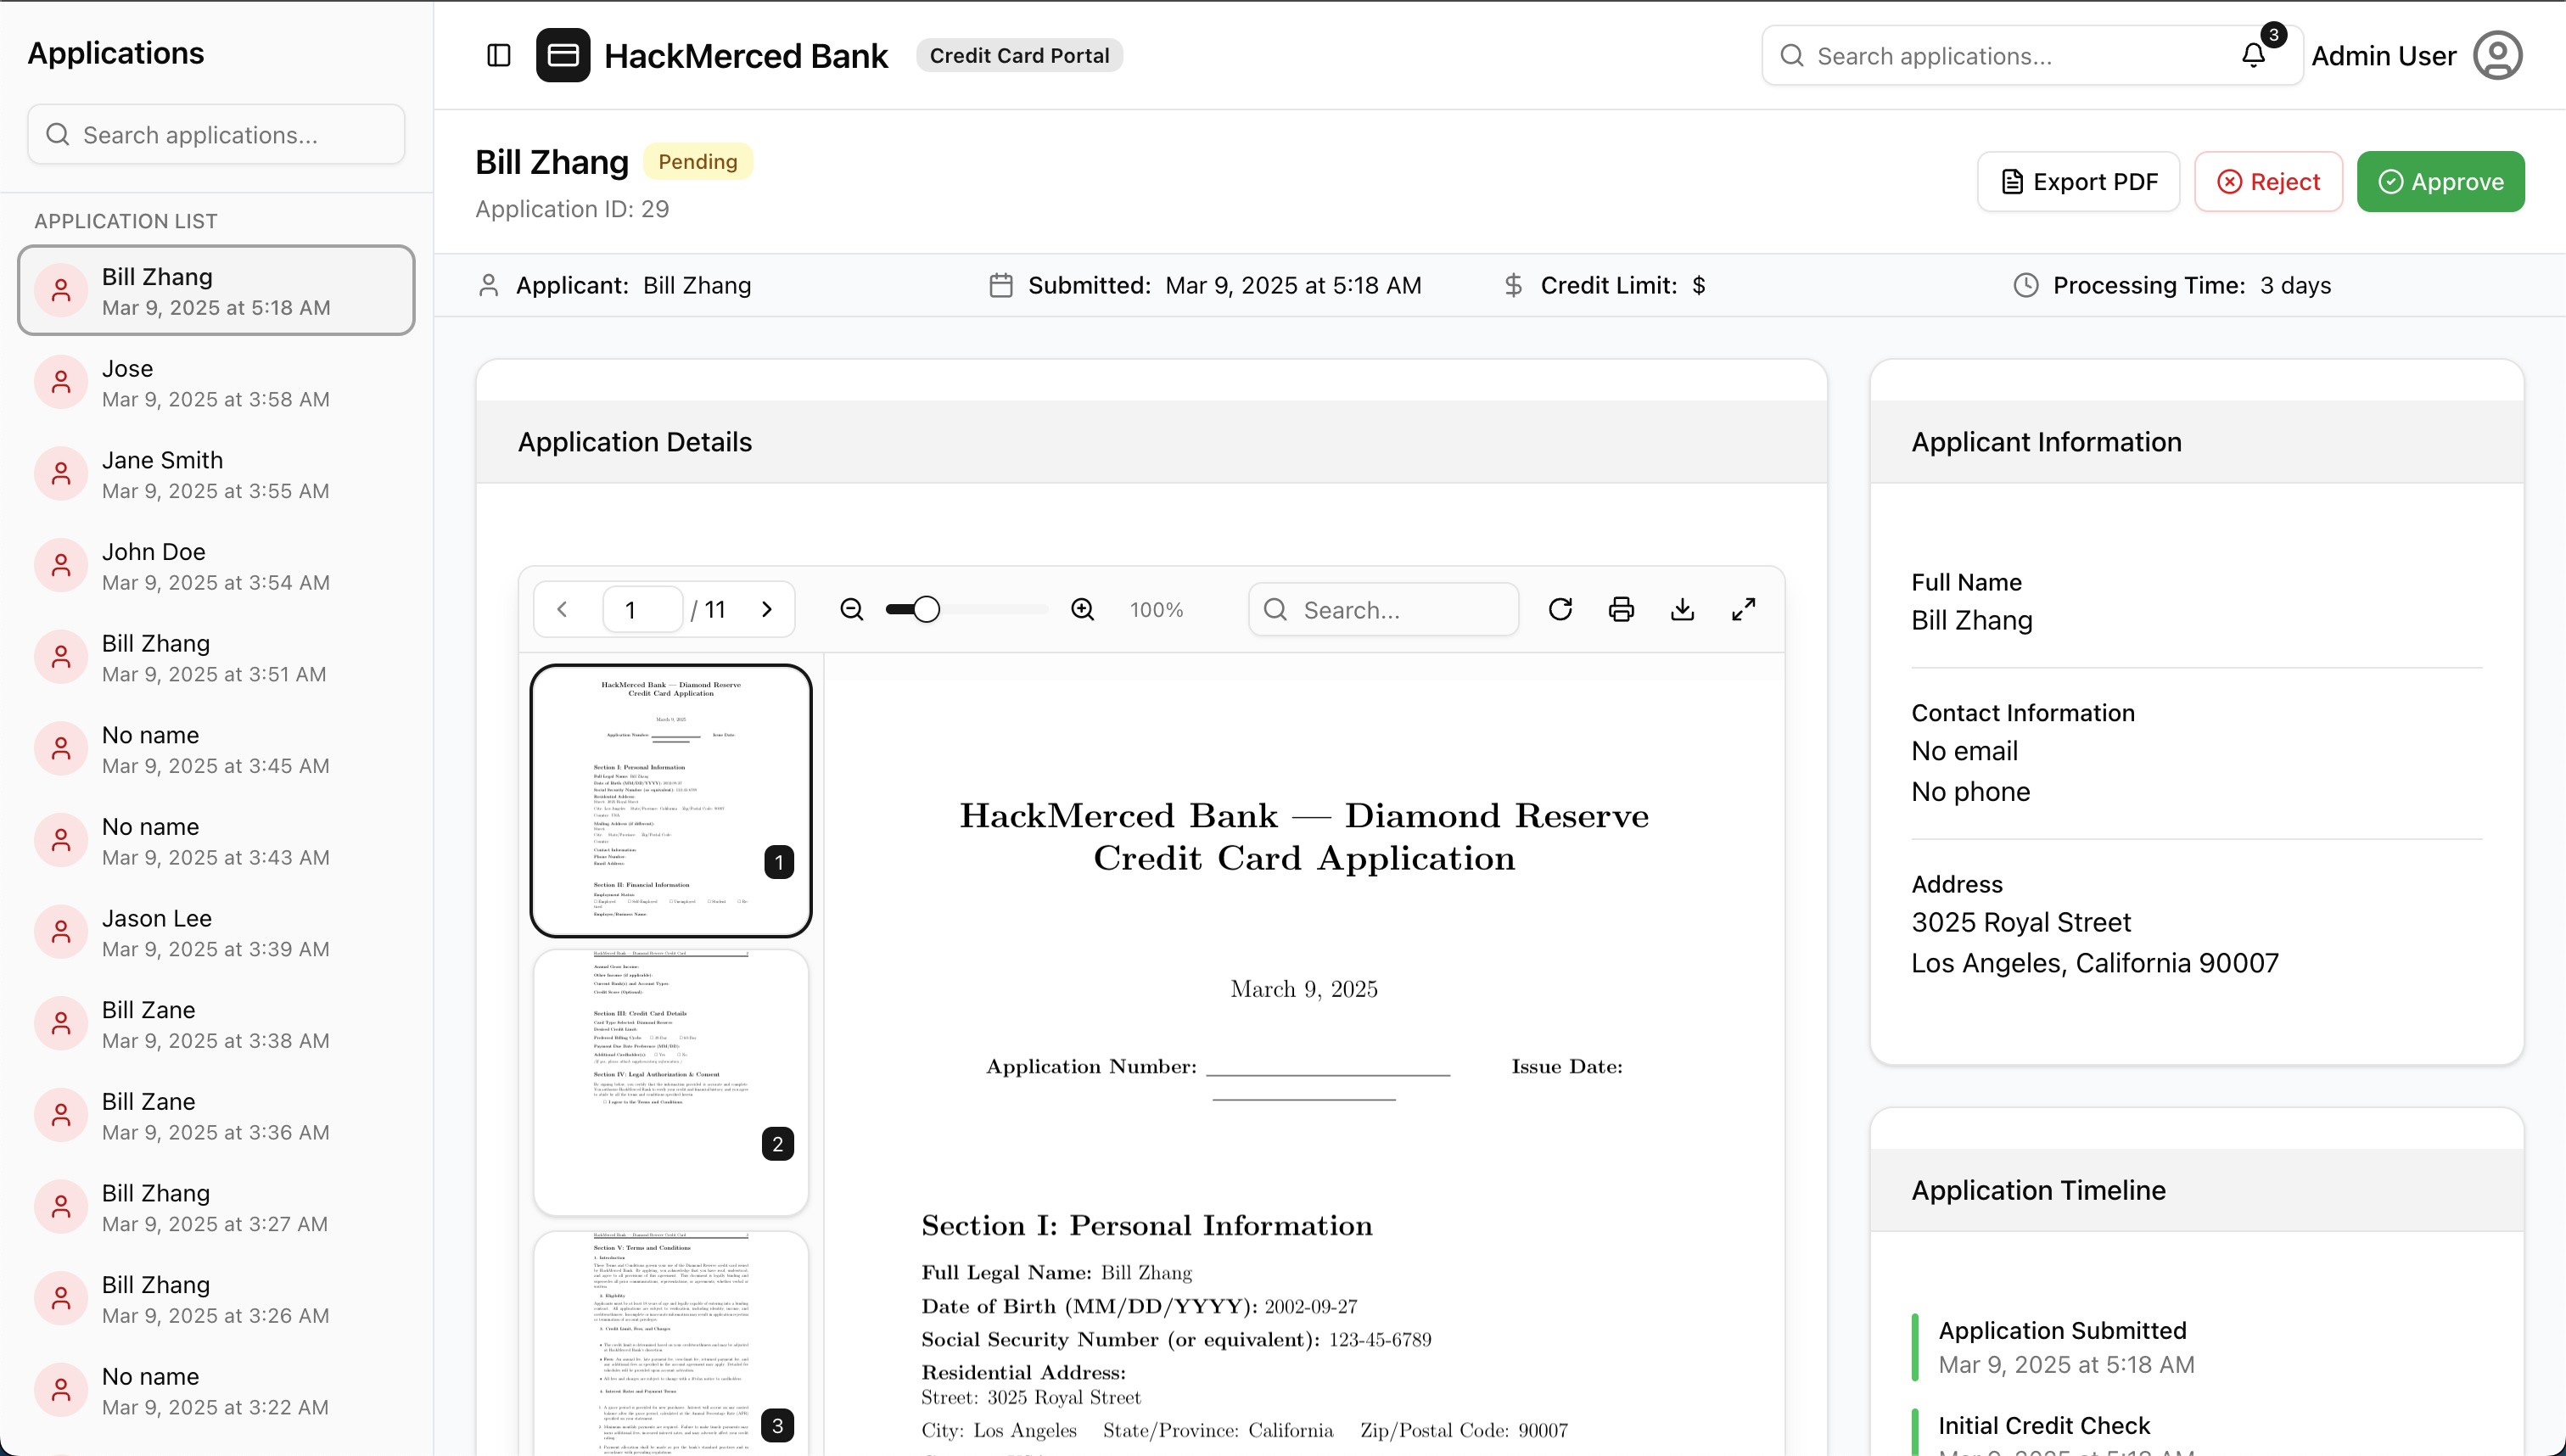The image size is (2566, 1456).
Task: Toggle the sidebar panel icon
Action: click(498, 56)
